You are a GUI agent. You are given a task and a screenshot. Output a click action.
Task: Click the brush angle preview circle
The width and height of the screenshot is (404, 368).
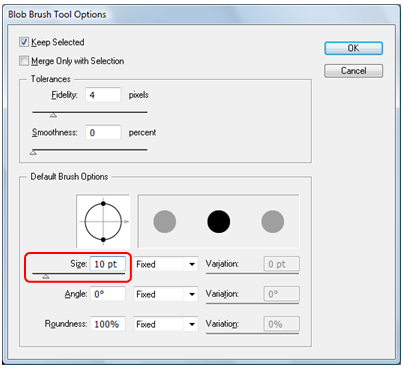click(x=103, y=221)
